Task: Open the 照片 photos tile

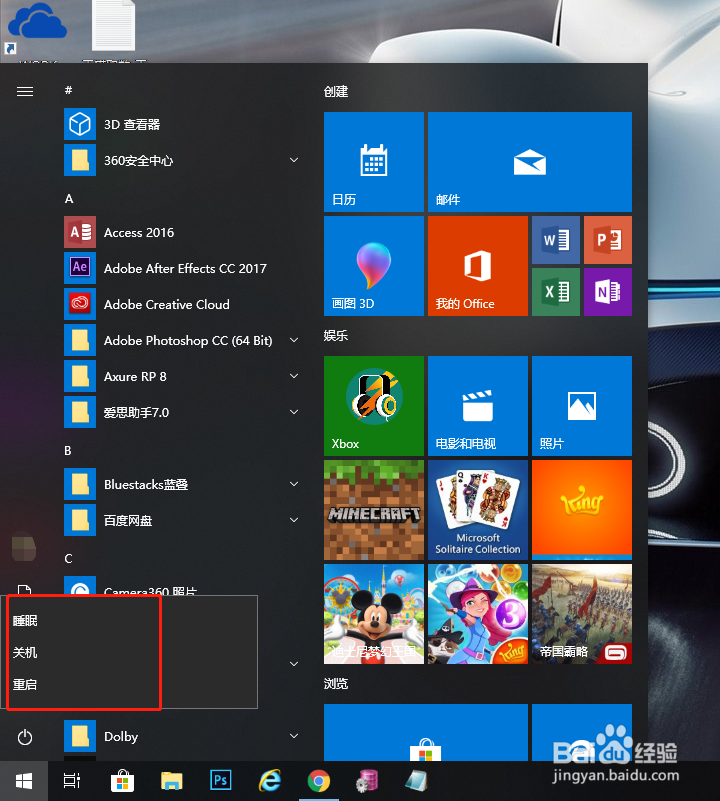Action: pyautogui.click(x=582, y=406)
